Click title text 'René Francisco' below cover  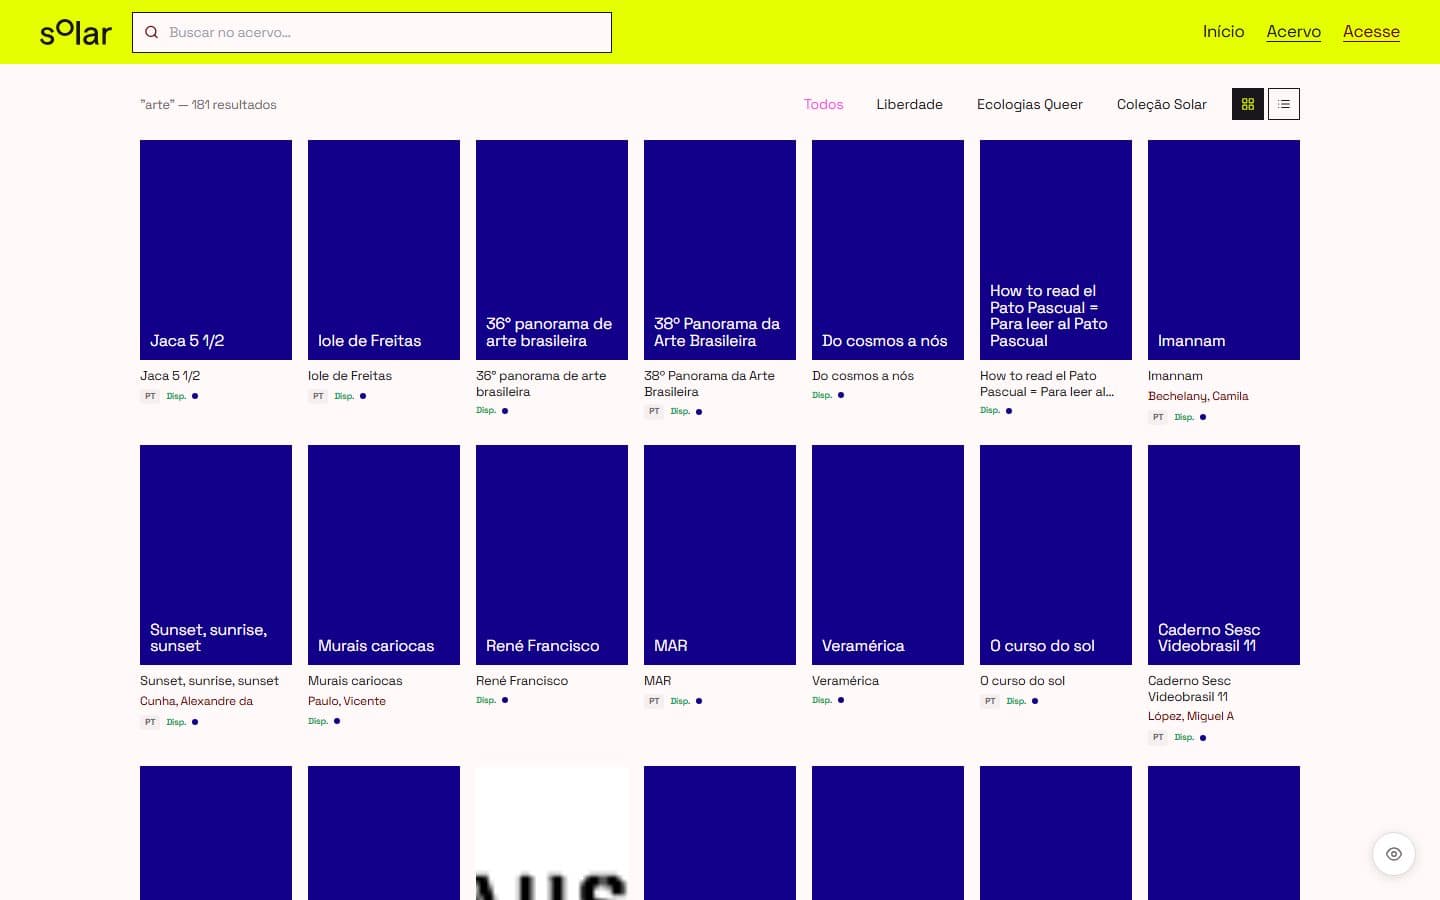(x=522, y=681)
